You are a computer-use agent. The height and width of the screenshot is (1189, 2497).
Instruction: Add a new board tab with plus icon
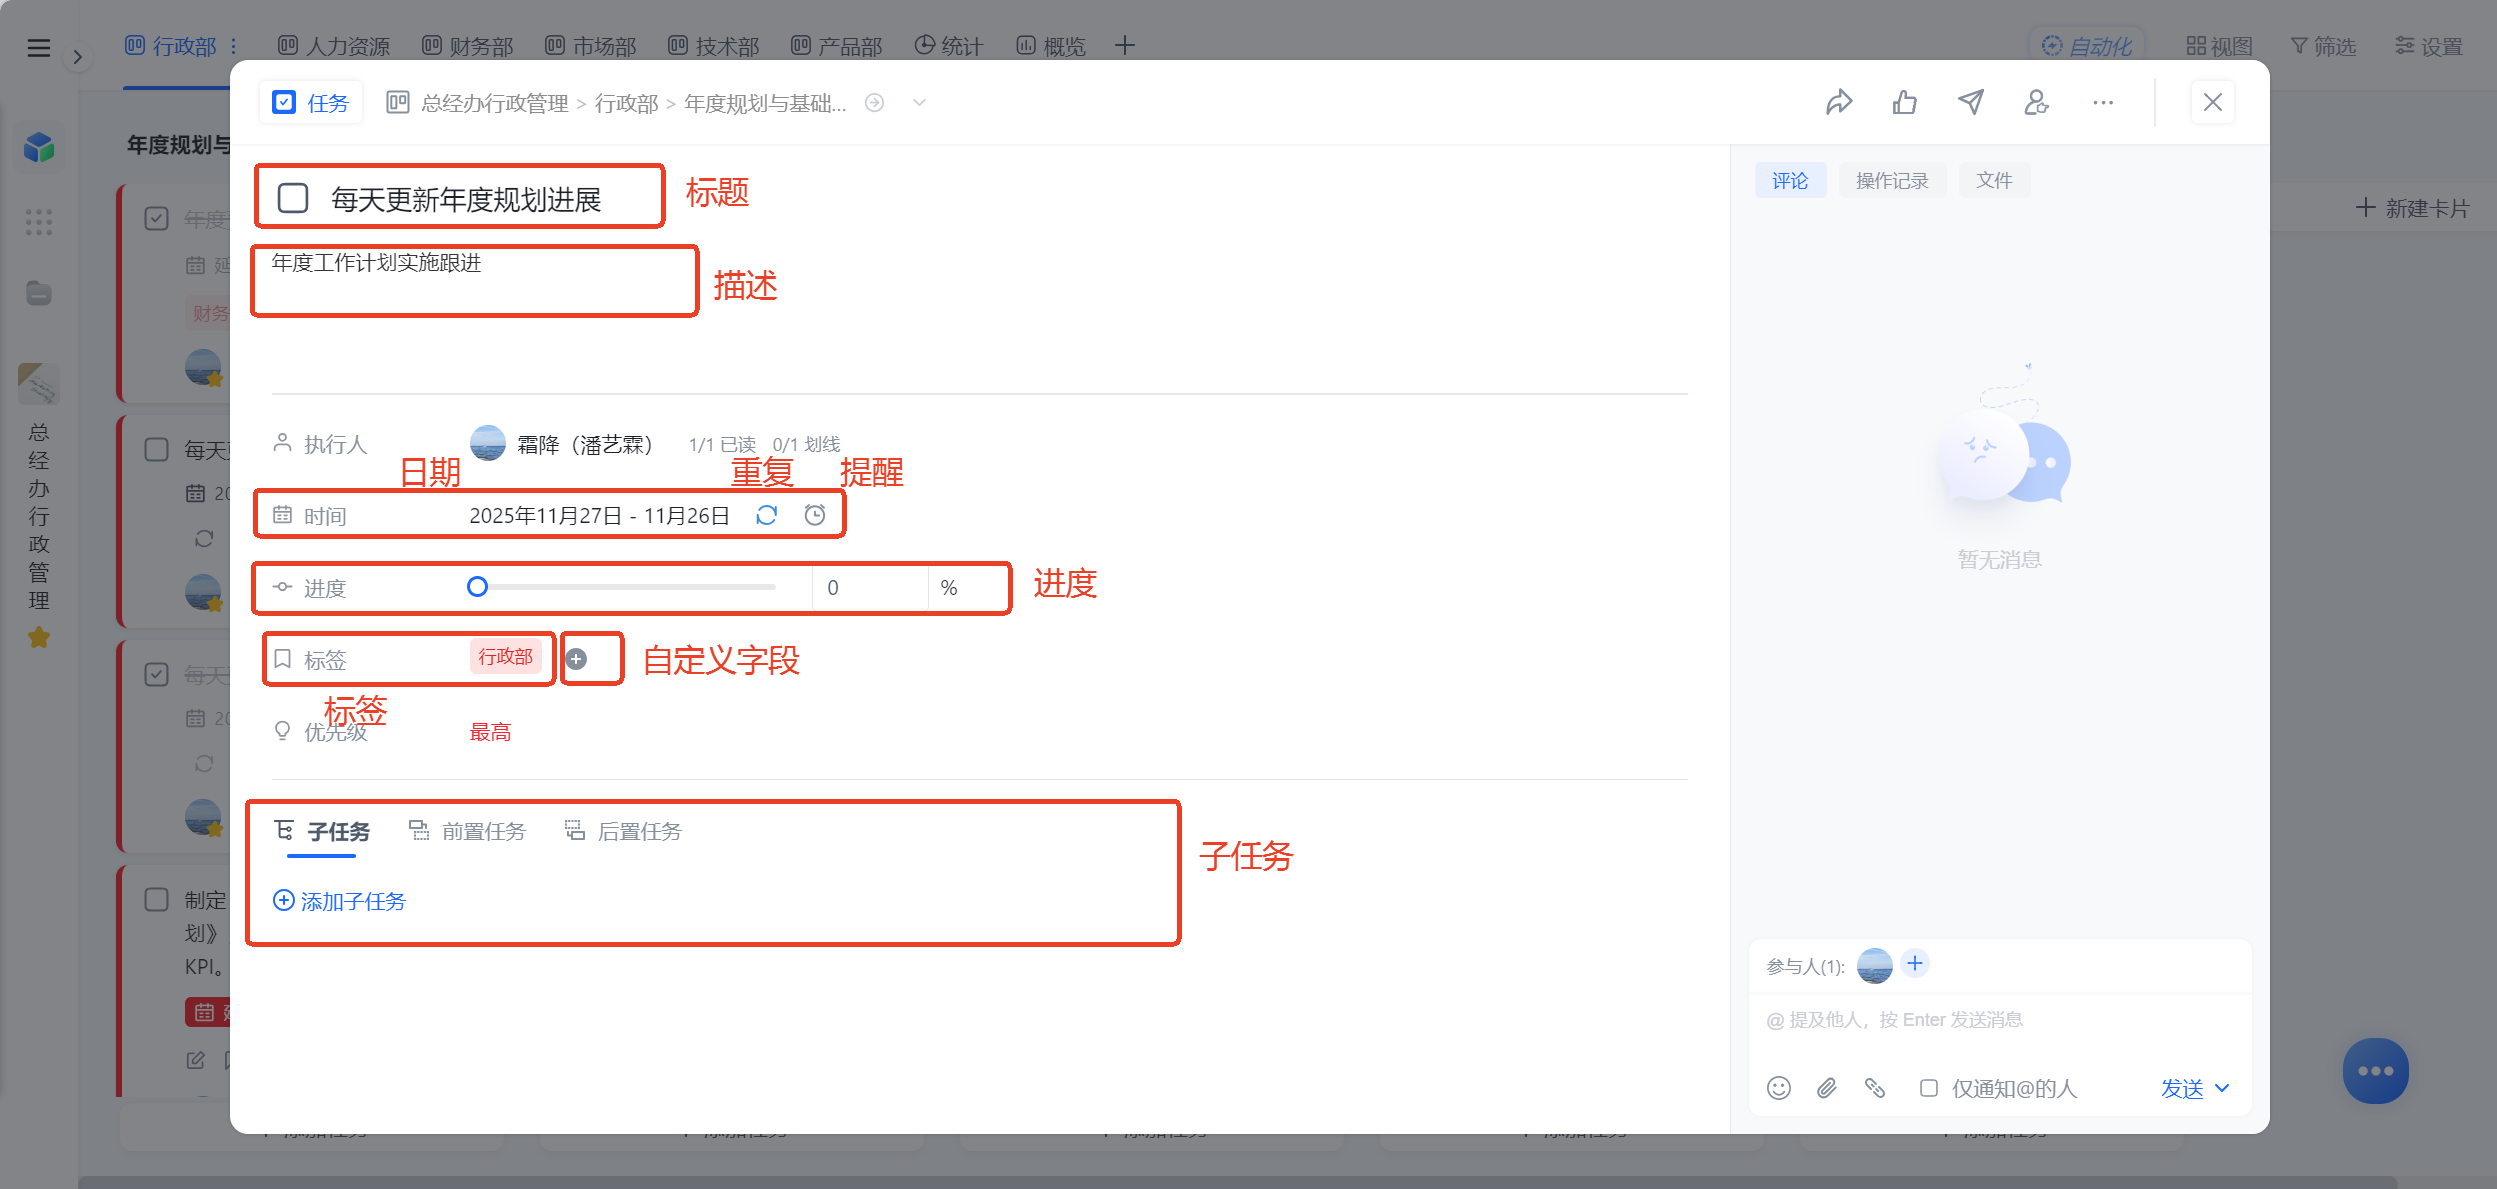1125,46
